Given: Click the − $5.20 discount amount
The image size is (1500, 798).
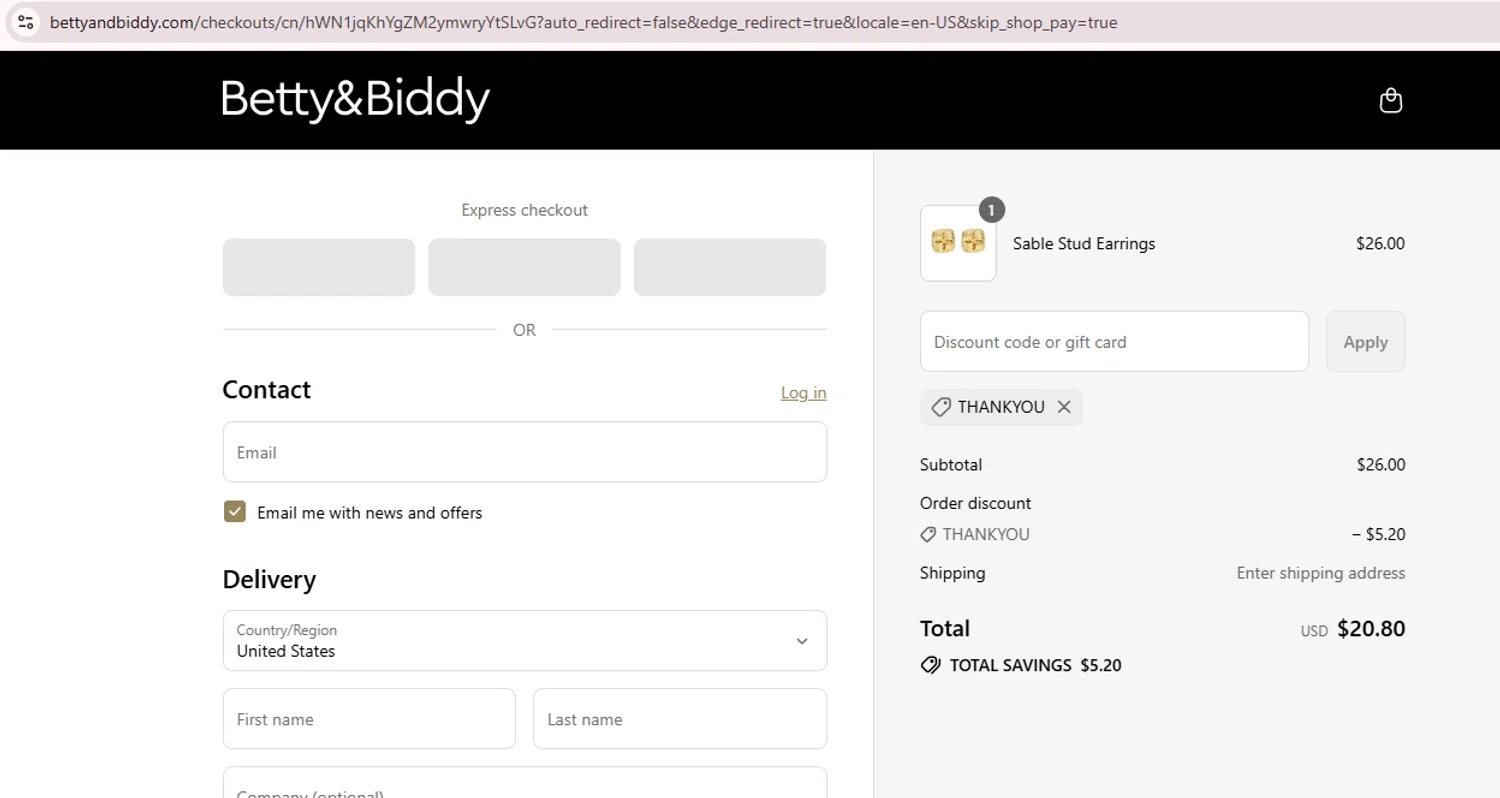Looking at the screenshot, I should pos(1378,535).
